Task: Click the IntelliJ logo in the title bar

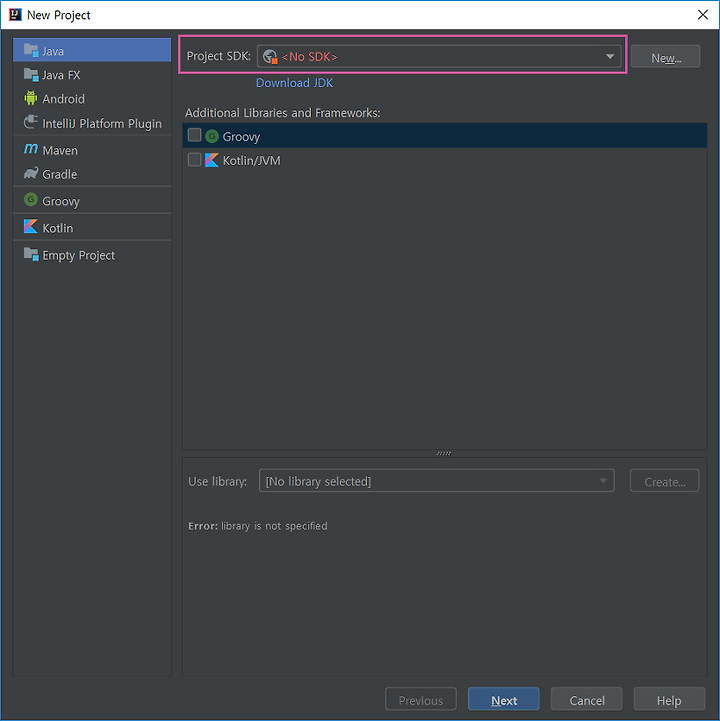Action: click(15, 15)
